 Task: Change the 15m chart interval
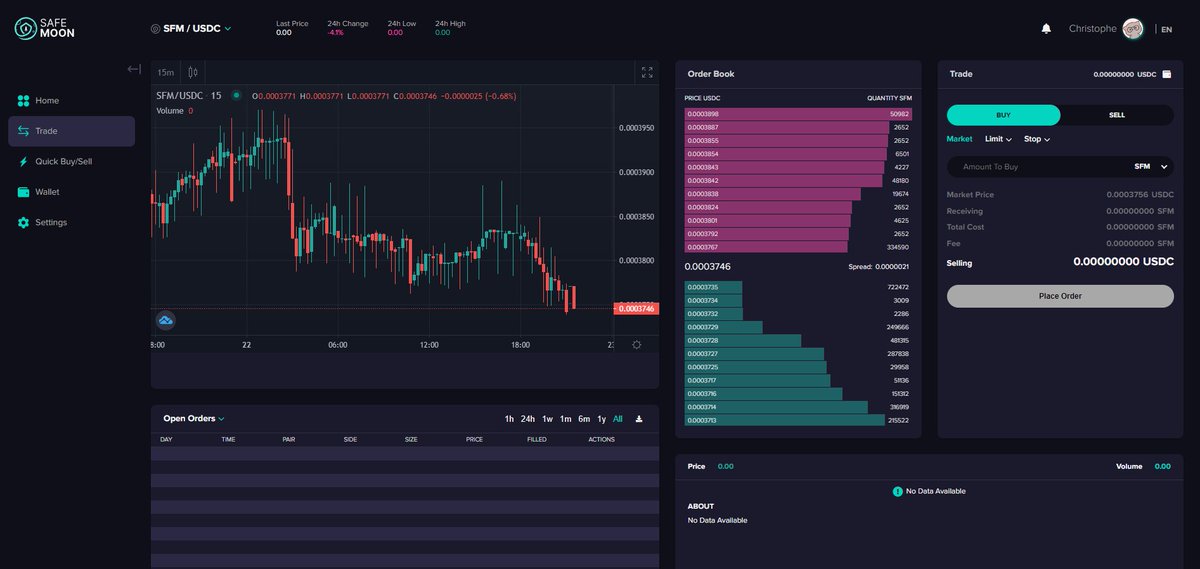(165, 72)
